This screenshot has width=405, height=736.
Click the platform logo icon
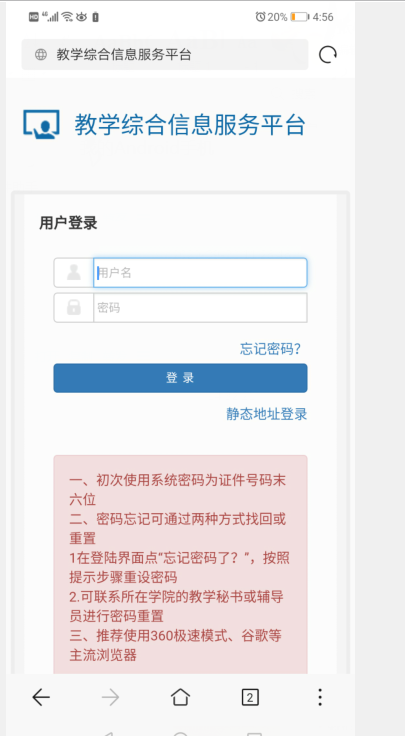(x=41, y=124)
